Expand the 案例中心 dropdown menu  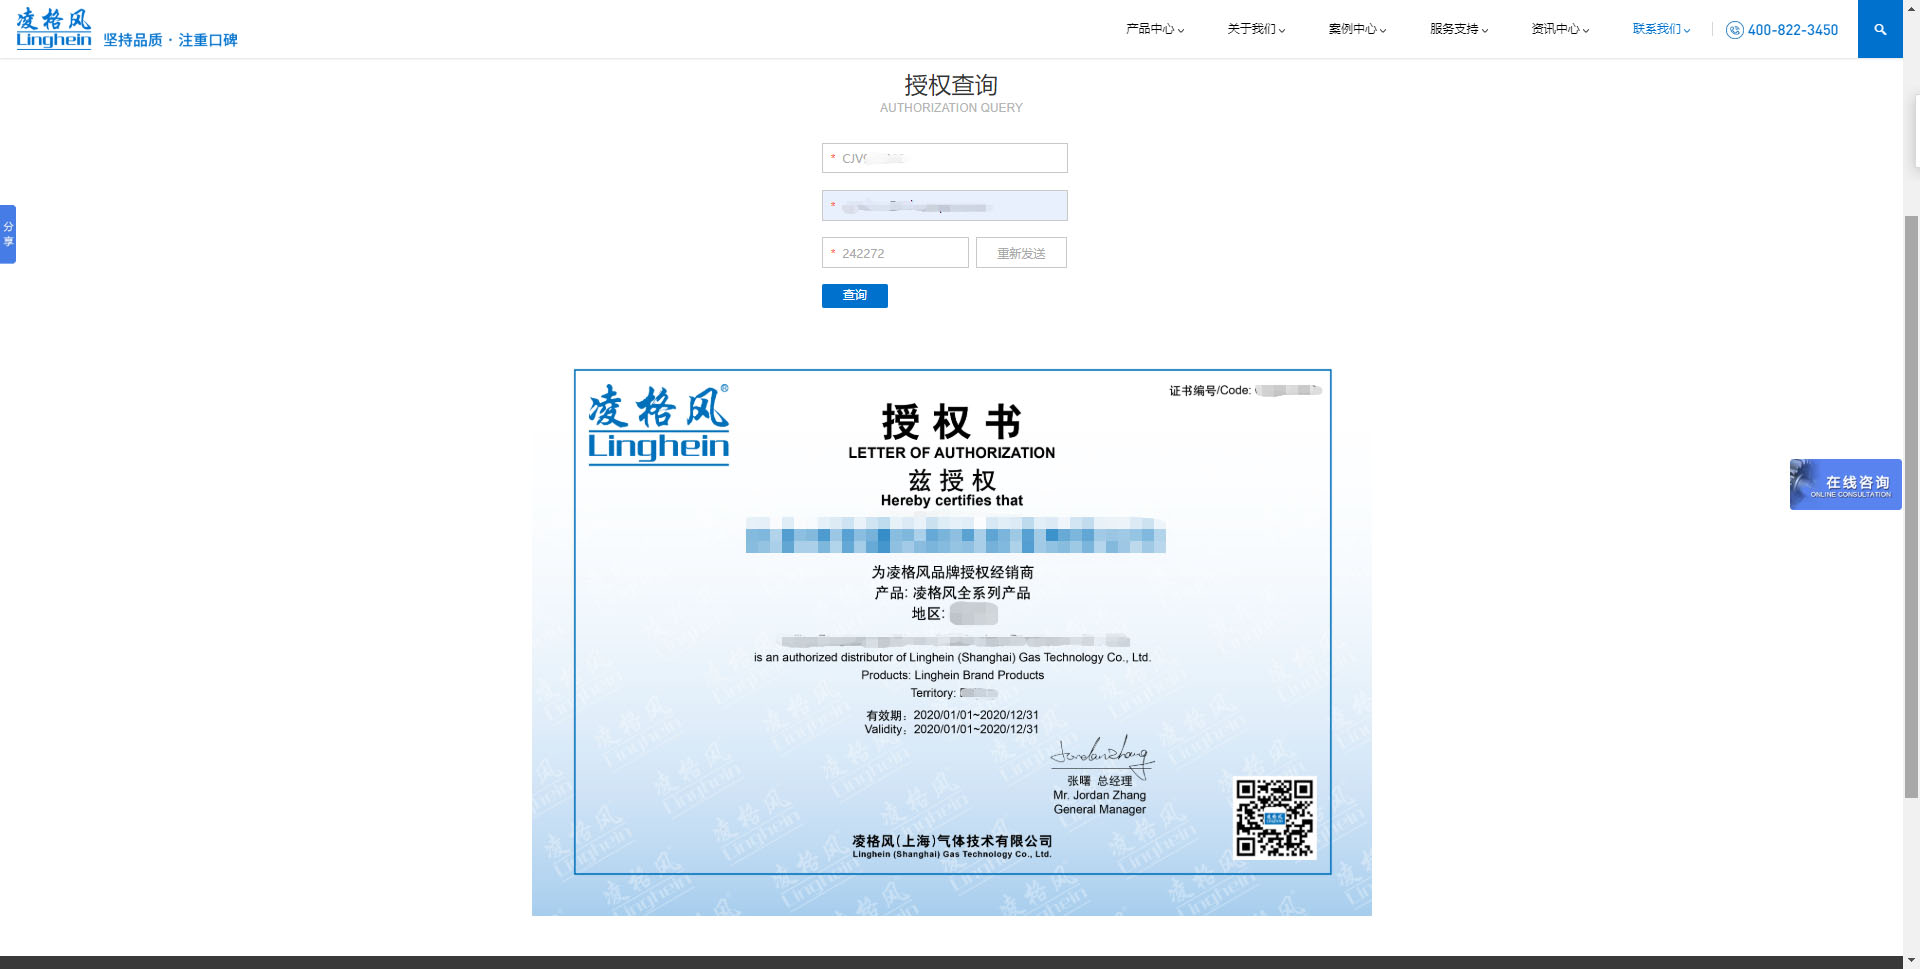(1357, 29)
